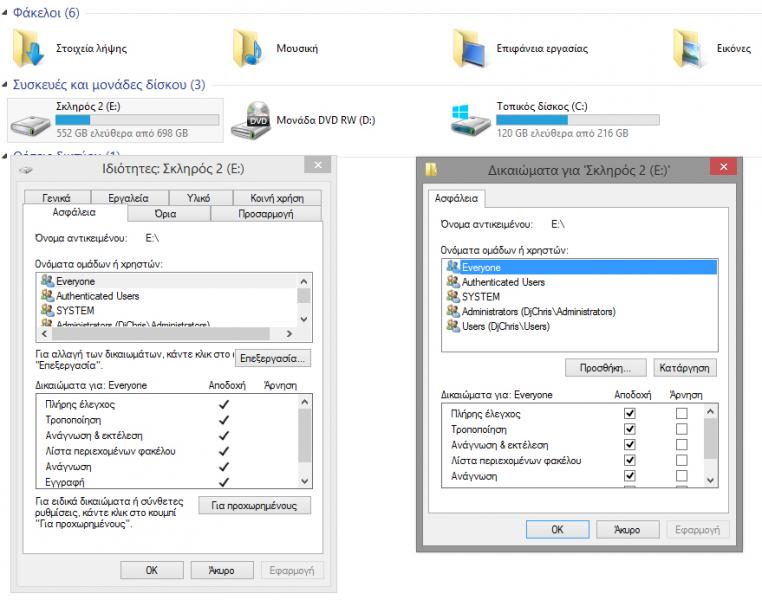The image size is (762, 600).
Task: Click the E: drive free space bar
Action: pyautogui.click(x=137, y=120)
